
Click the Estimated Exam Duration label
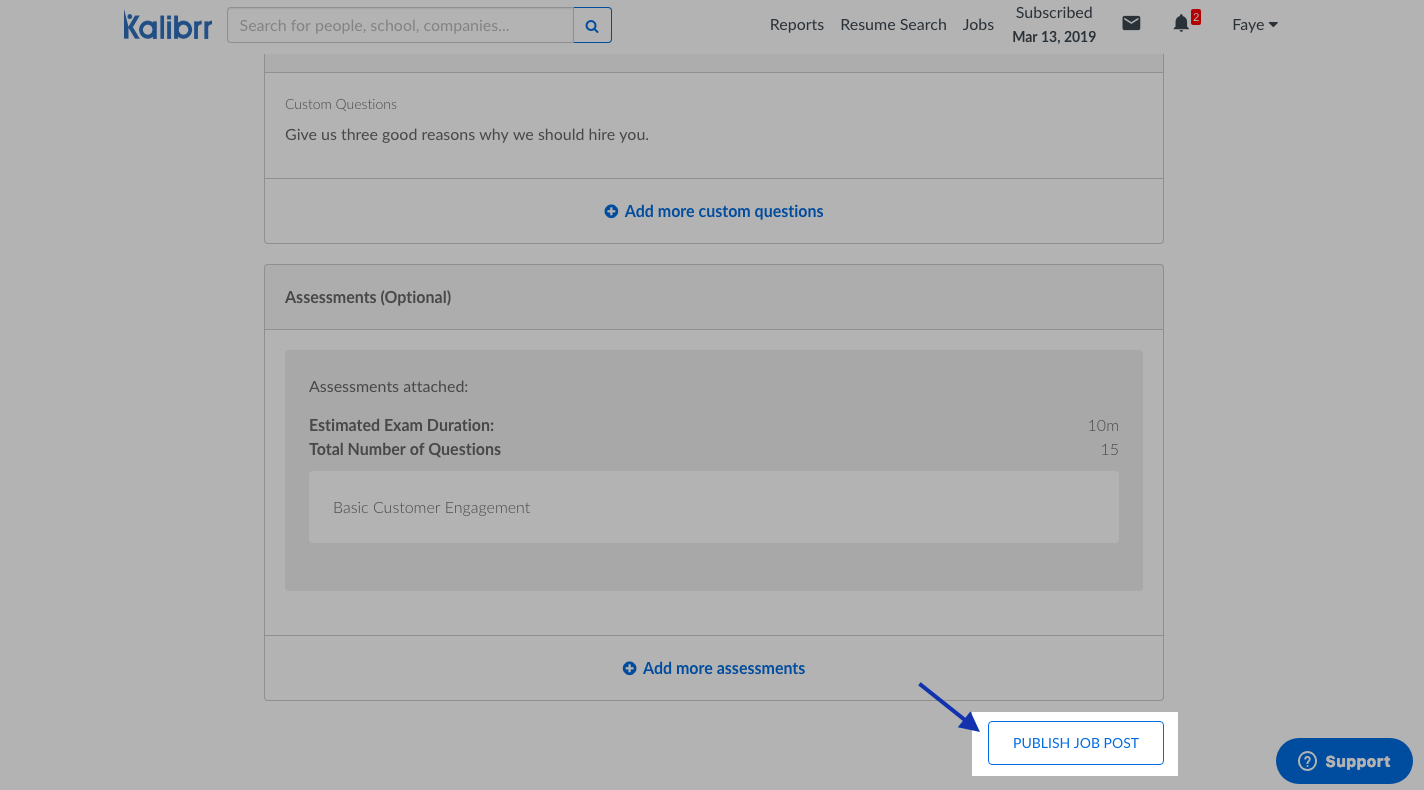pos(401,425)
